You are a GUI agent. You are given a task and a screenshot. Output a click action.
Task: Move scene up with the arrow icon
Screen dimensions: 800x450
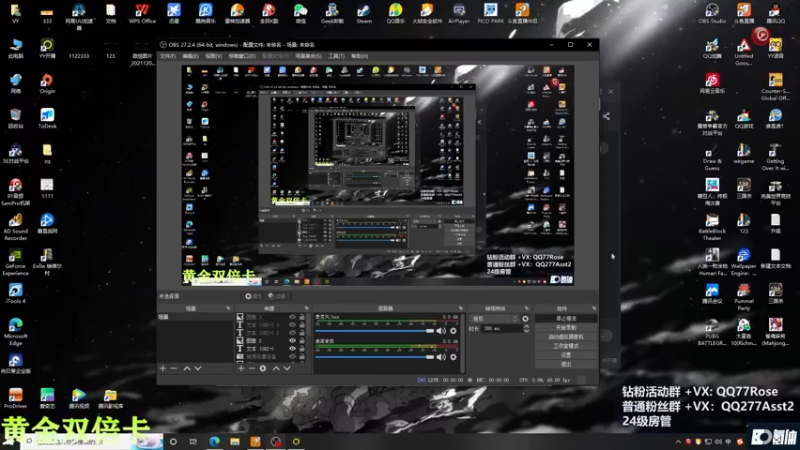187,368
